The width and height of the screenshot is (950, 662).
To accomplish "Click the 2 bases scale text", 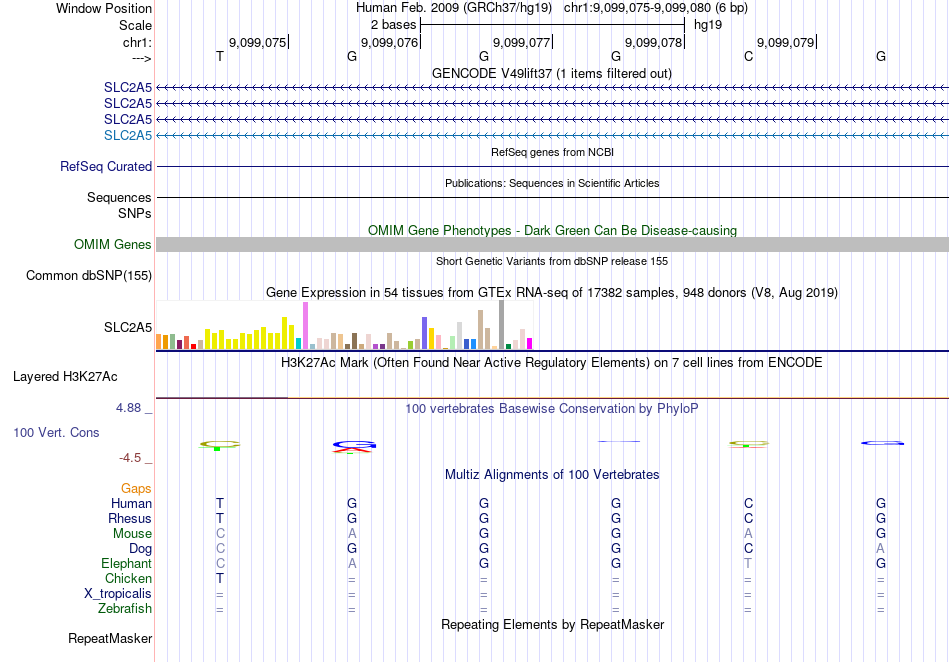I will [393, 25].
